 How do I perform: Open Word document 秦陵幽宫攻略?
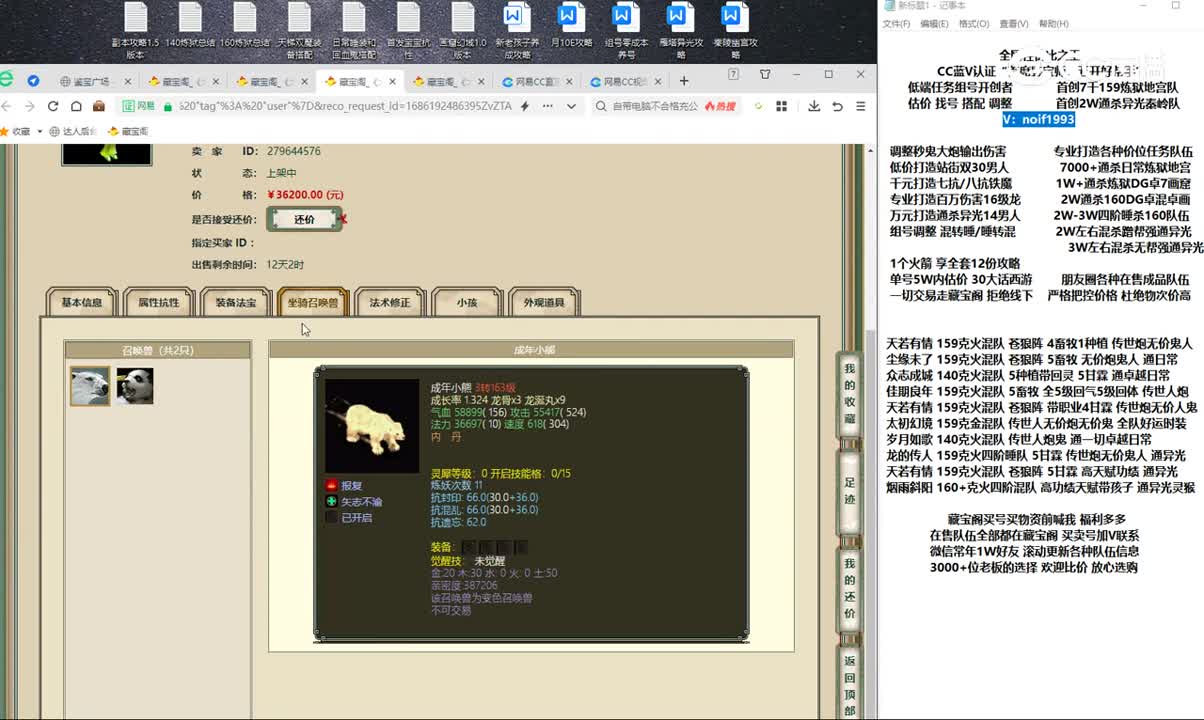point(735,29)
